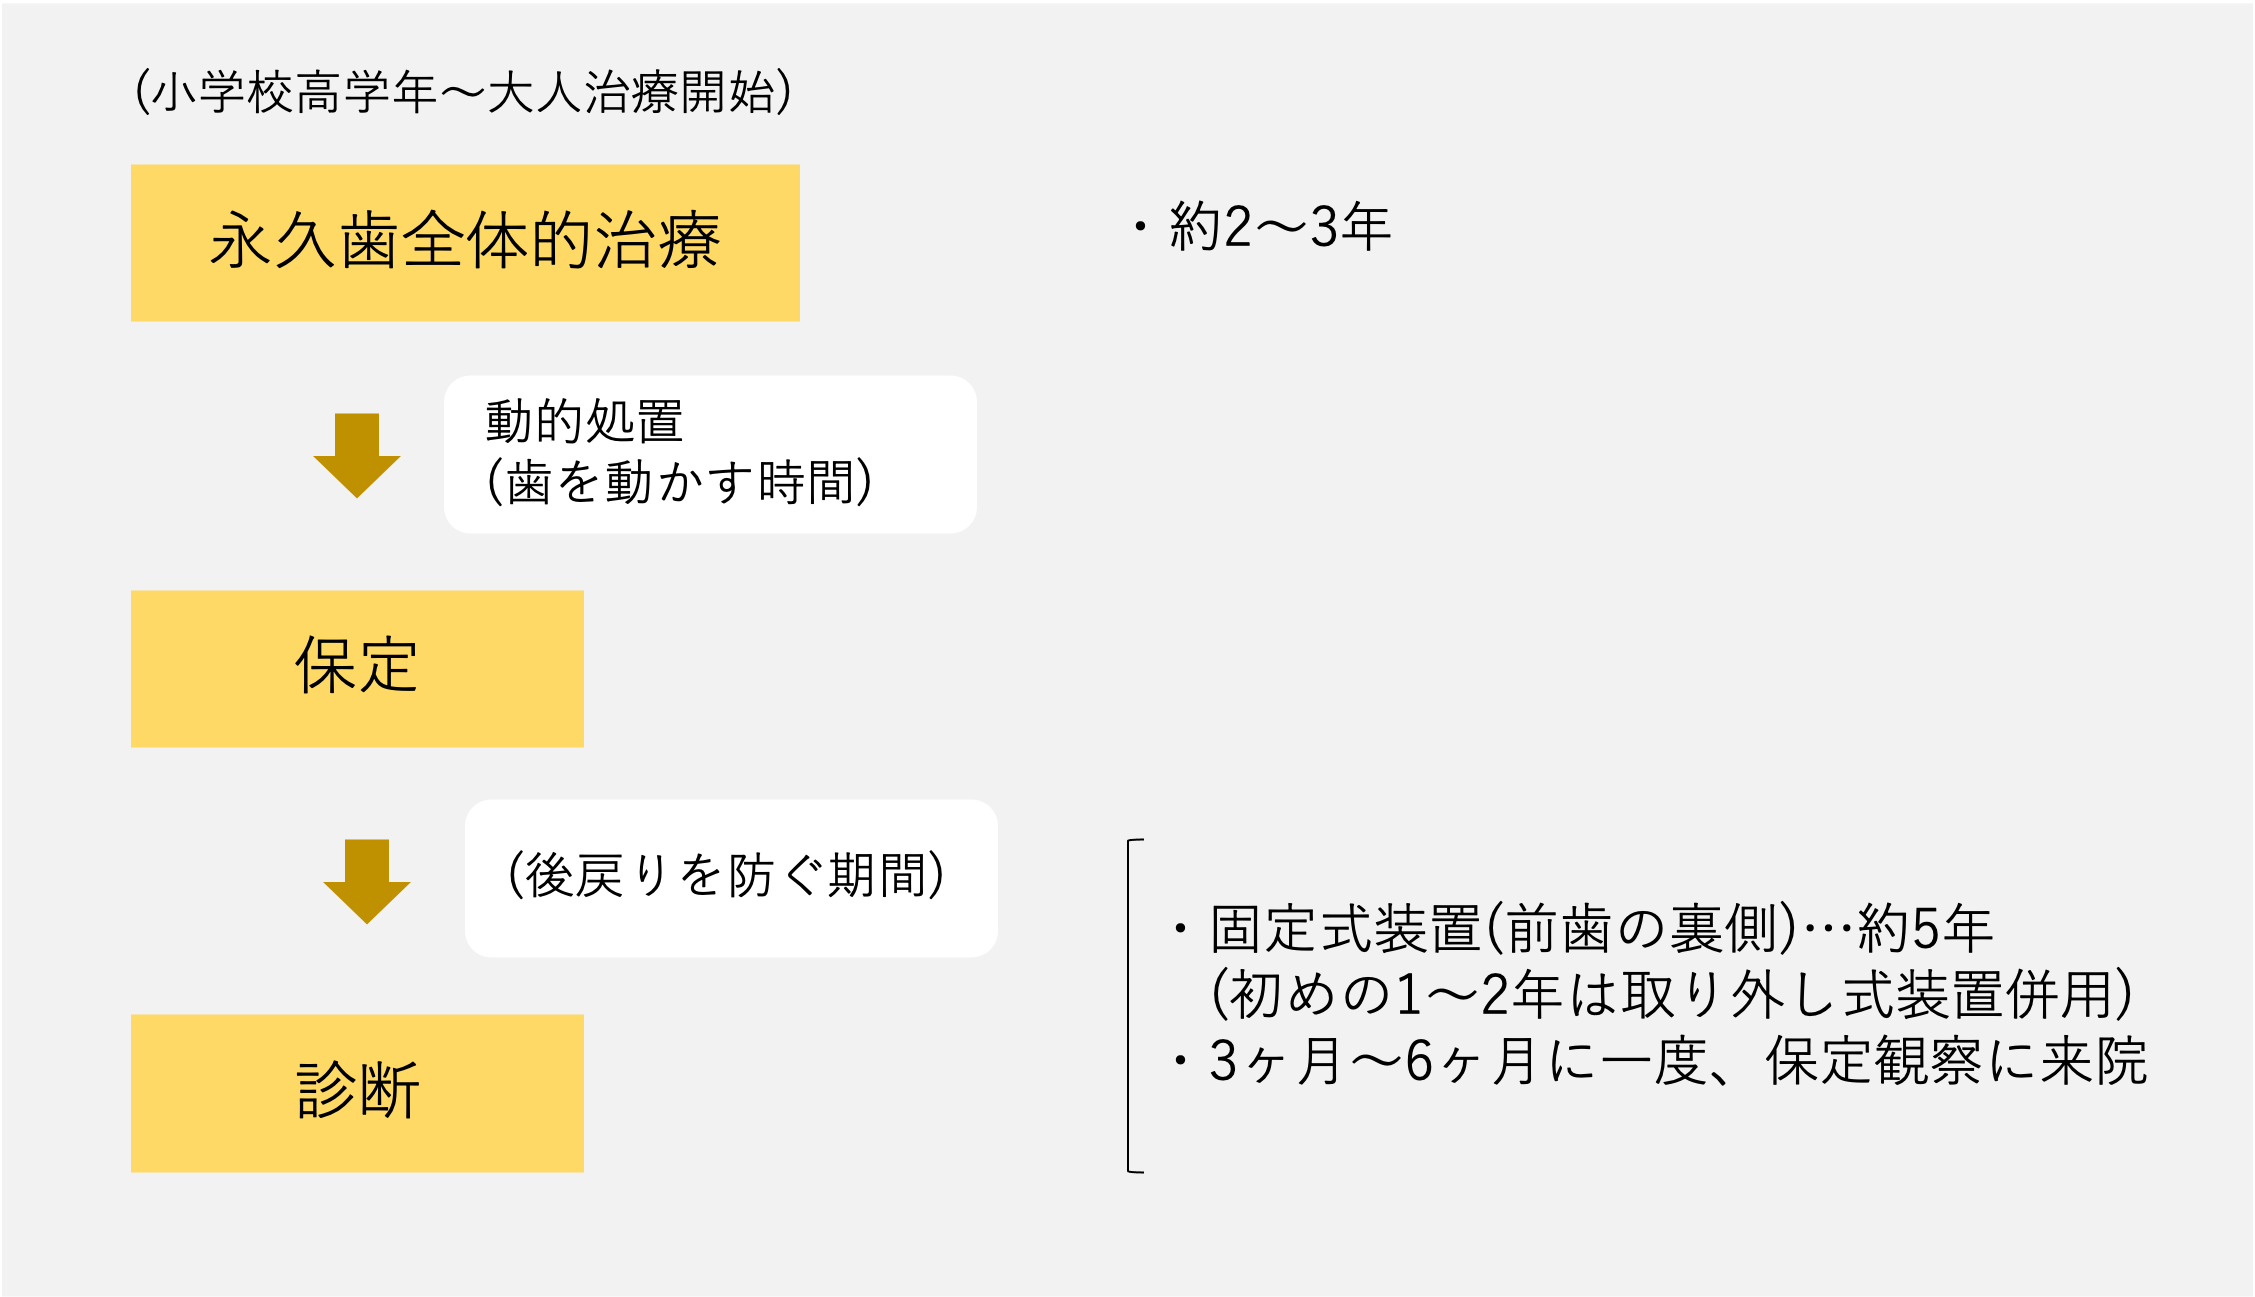Click the 約2〜3年 bullet text

click(x=1280, y=226)
